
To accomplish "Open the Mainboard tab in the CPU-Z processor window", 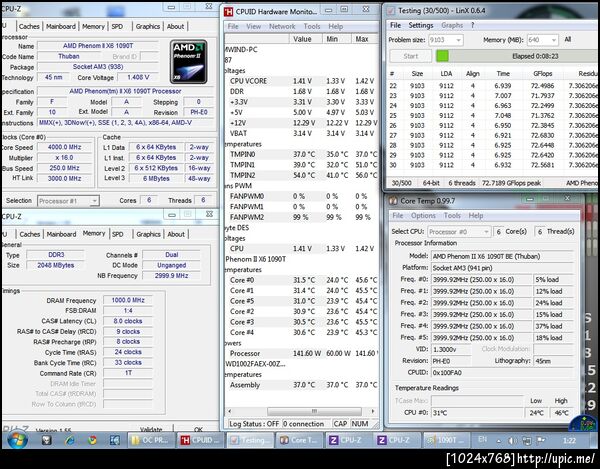I will click(x=61, y=26).
